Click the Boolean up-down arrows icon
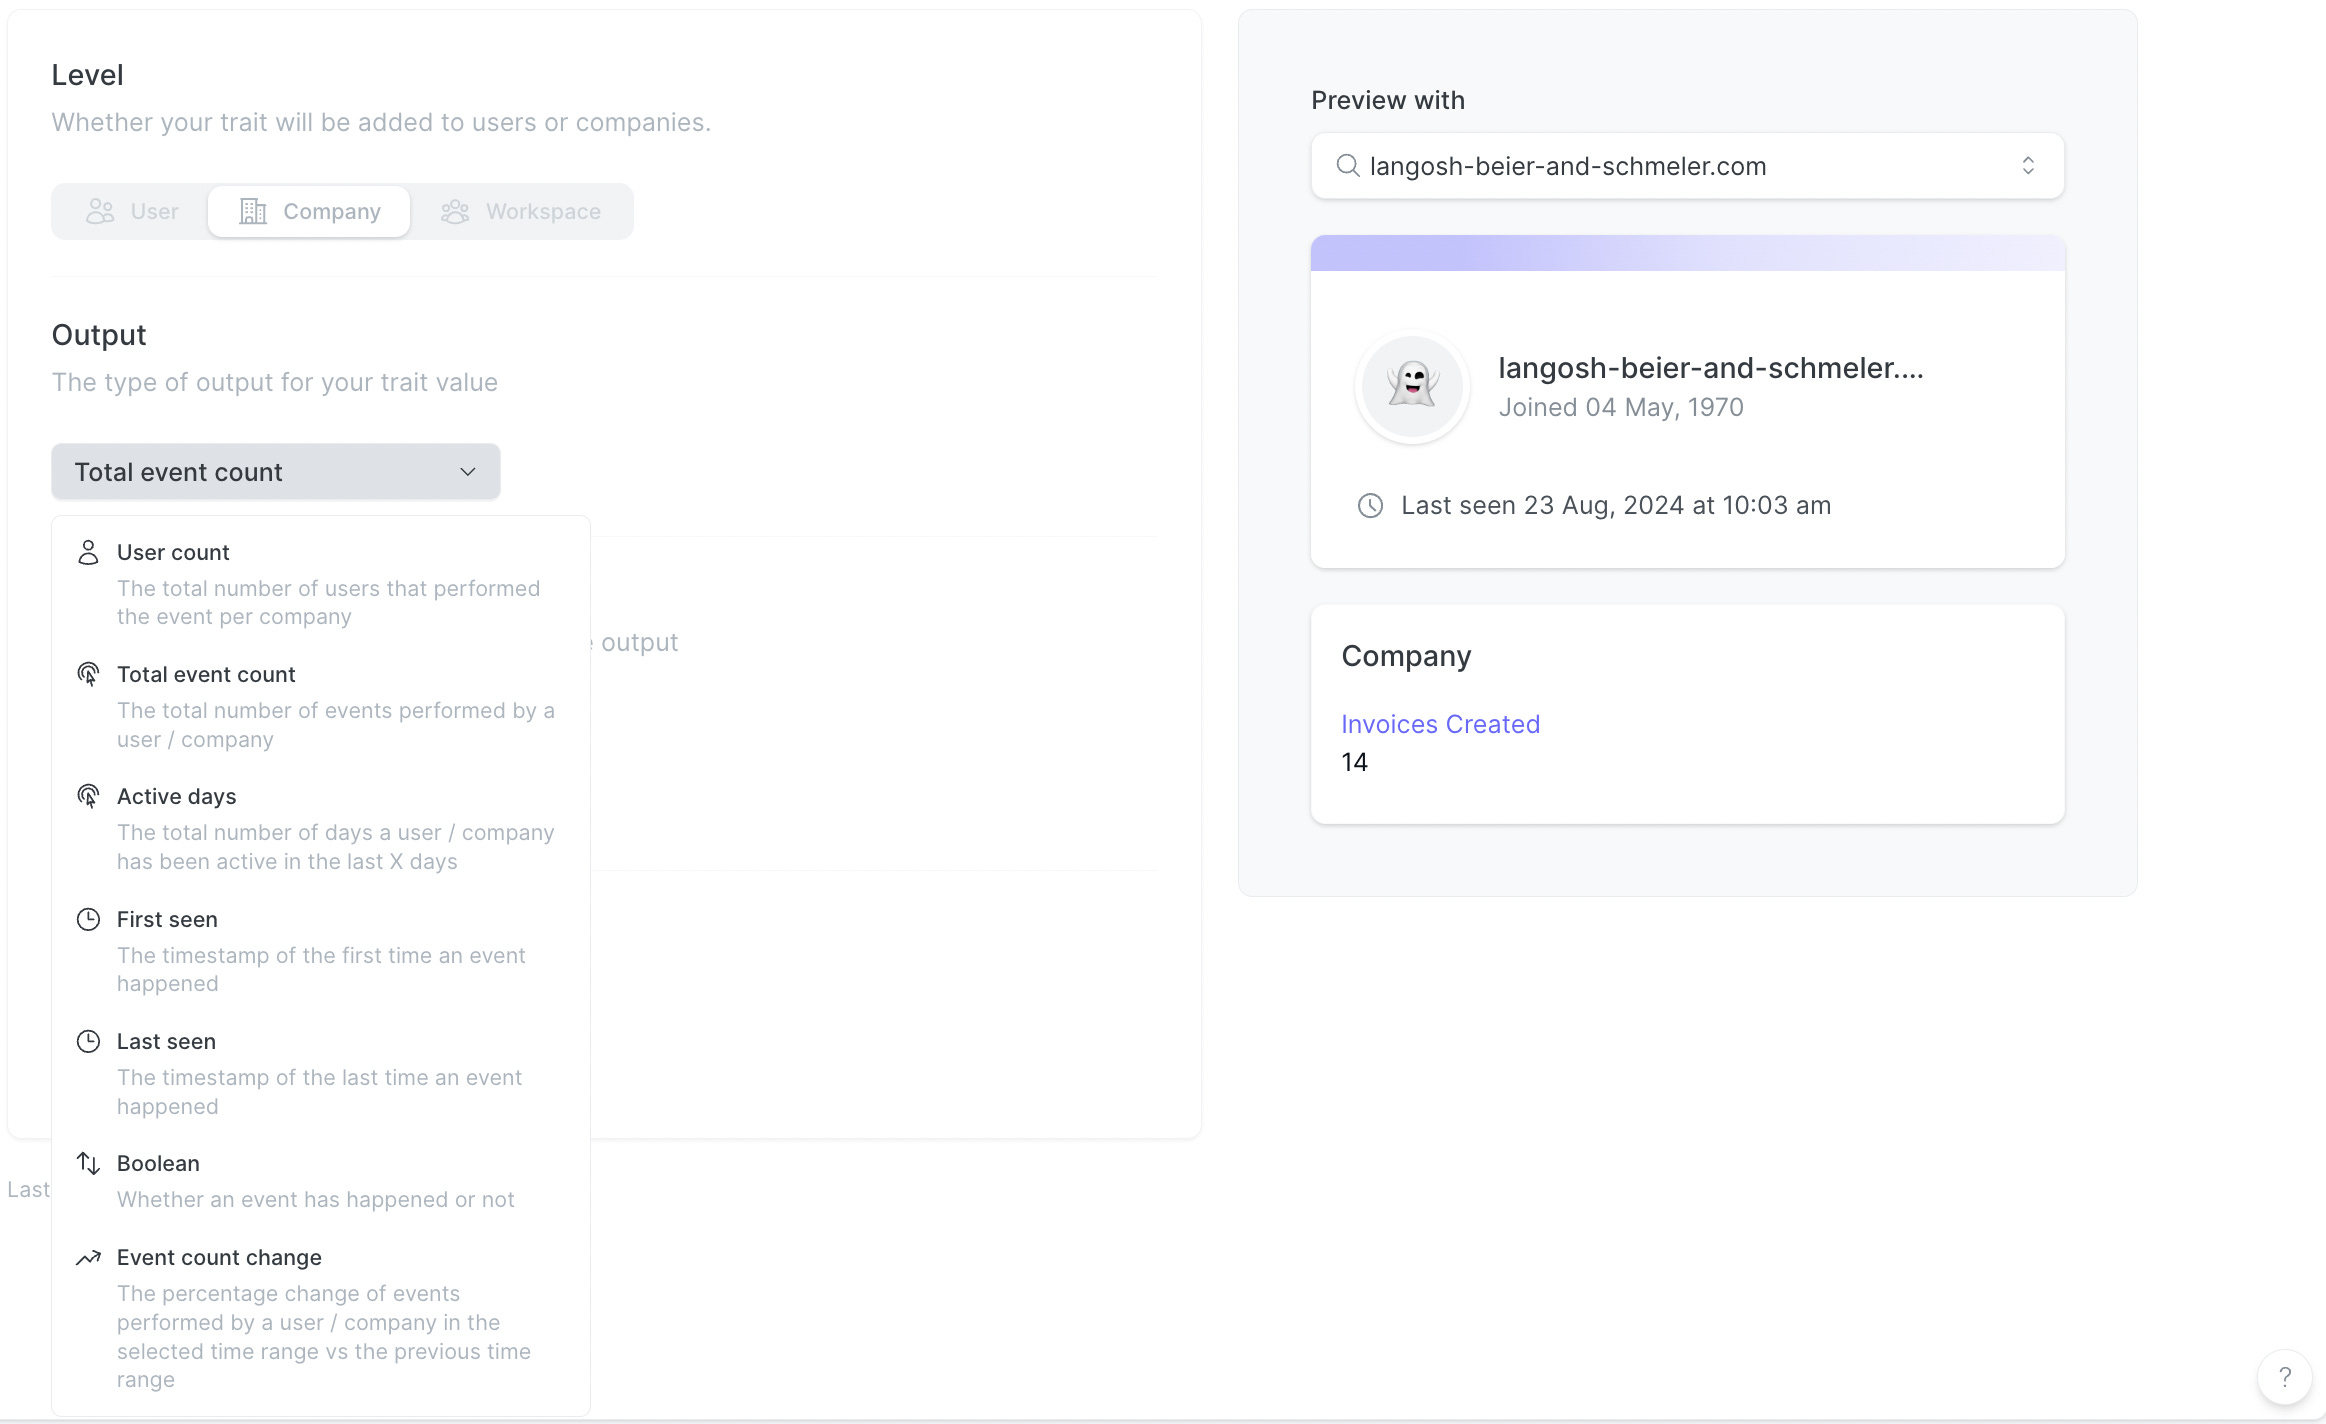This screenshot has width=2326, height=1424. click(88, 1164)
